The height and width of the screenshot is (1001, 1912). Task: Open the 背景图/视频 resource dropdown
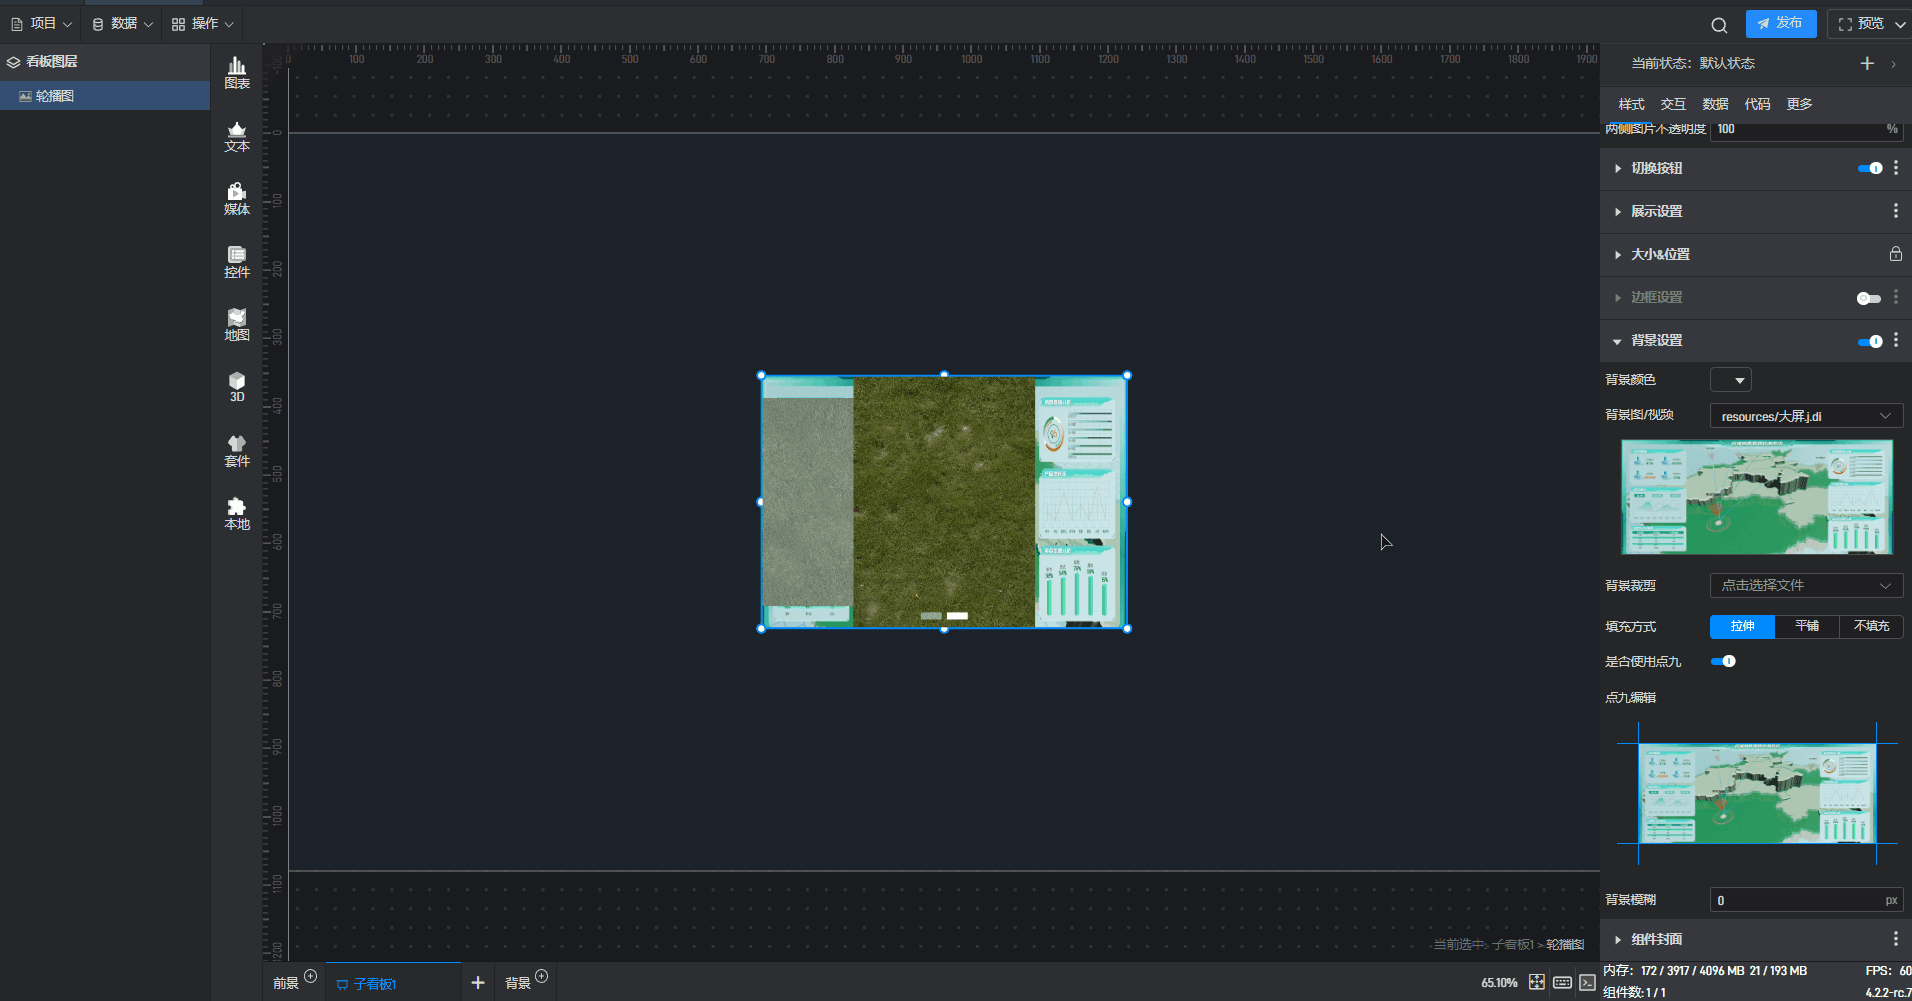(1805, 416)
